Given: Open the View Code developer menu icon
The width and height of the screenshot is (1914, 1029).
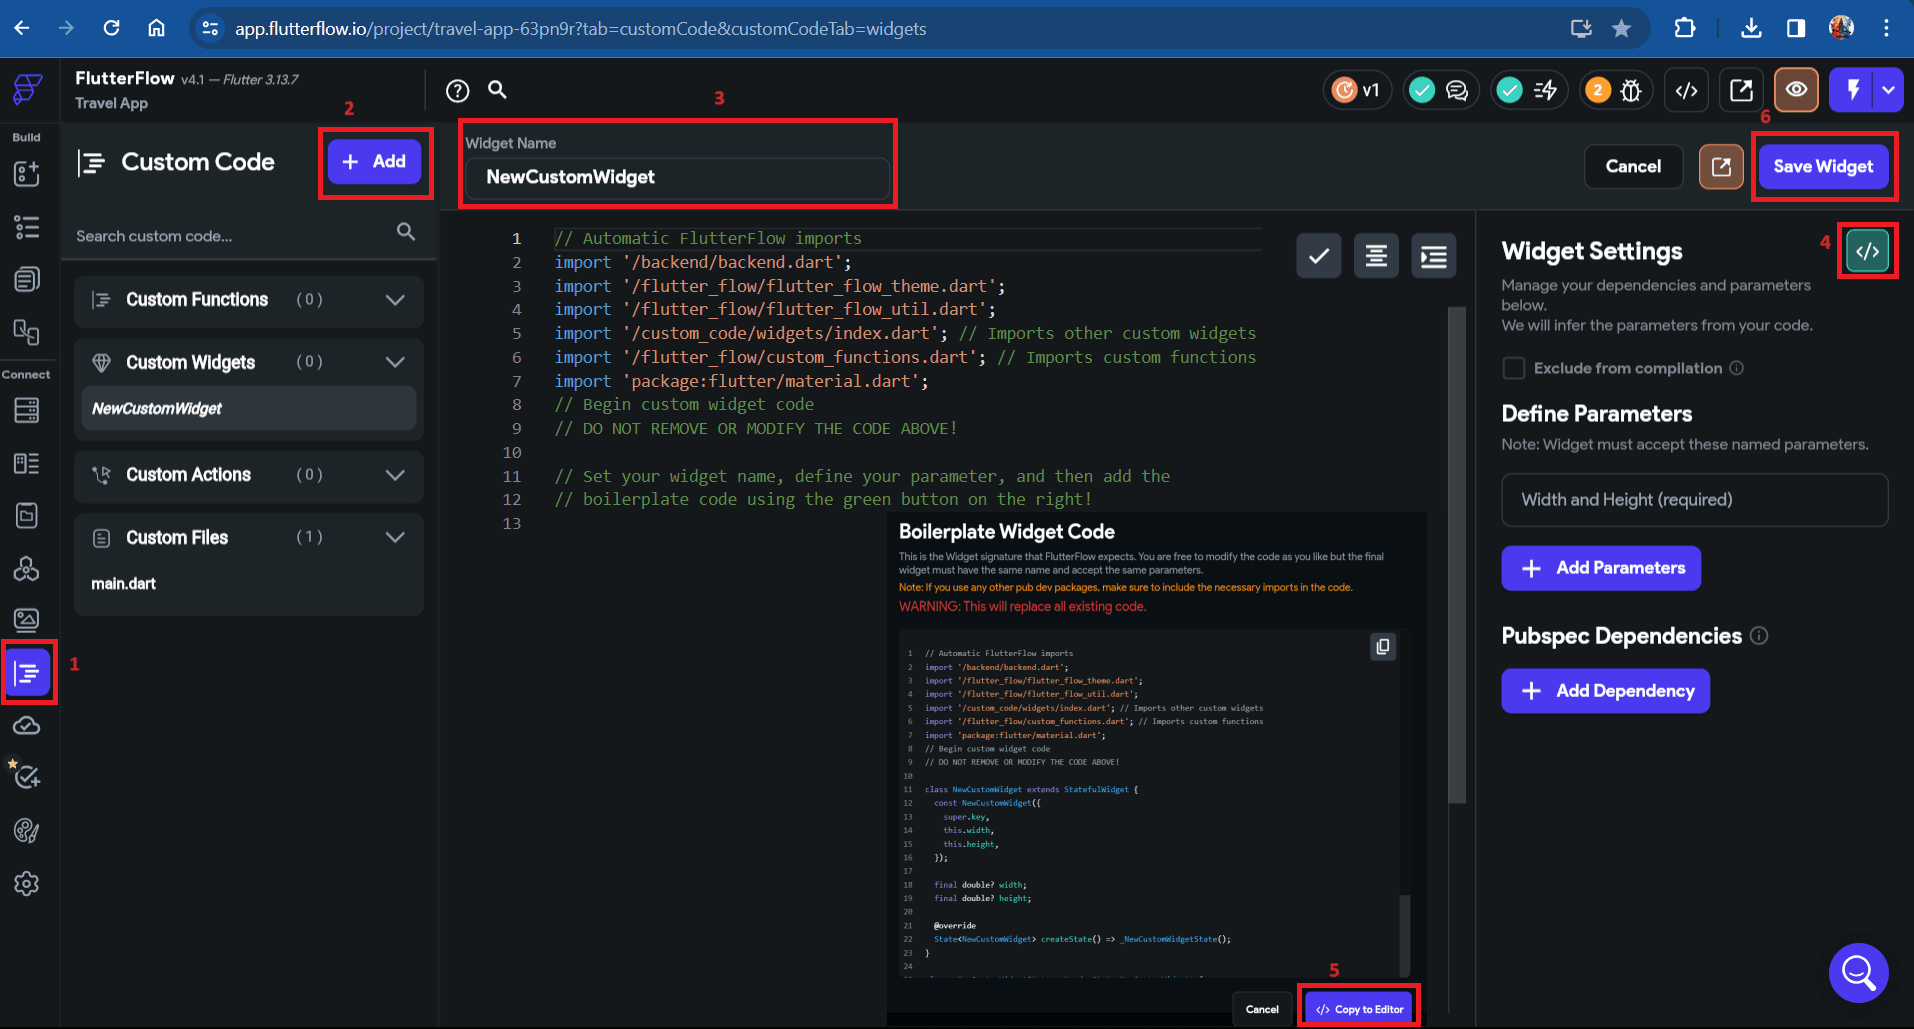Looking at the screenshot, I should pyautogui.click(x=1686, y=91).
